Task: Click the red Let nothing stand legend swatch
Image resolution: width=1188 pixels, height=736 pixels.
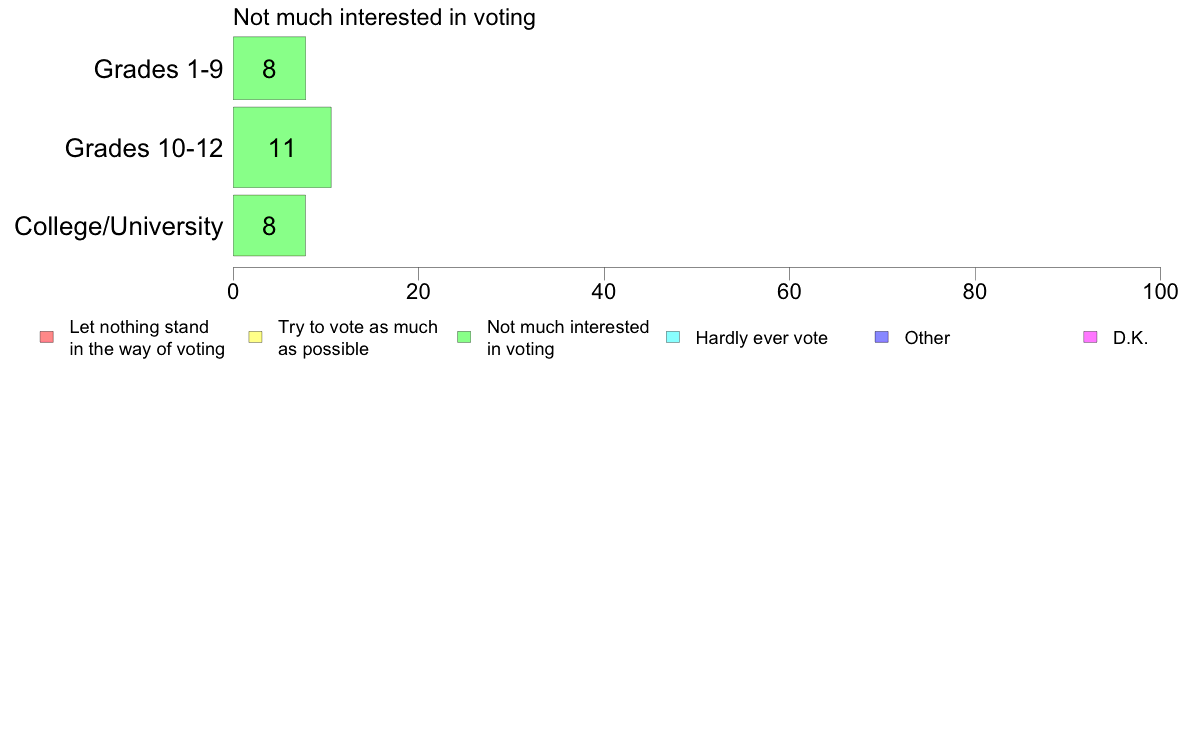Action: 46,337
